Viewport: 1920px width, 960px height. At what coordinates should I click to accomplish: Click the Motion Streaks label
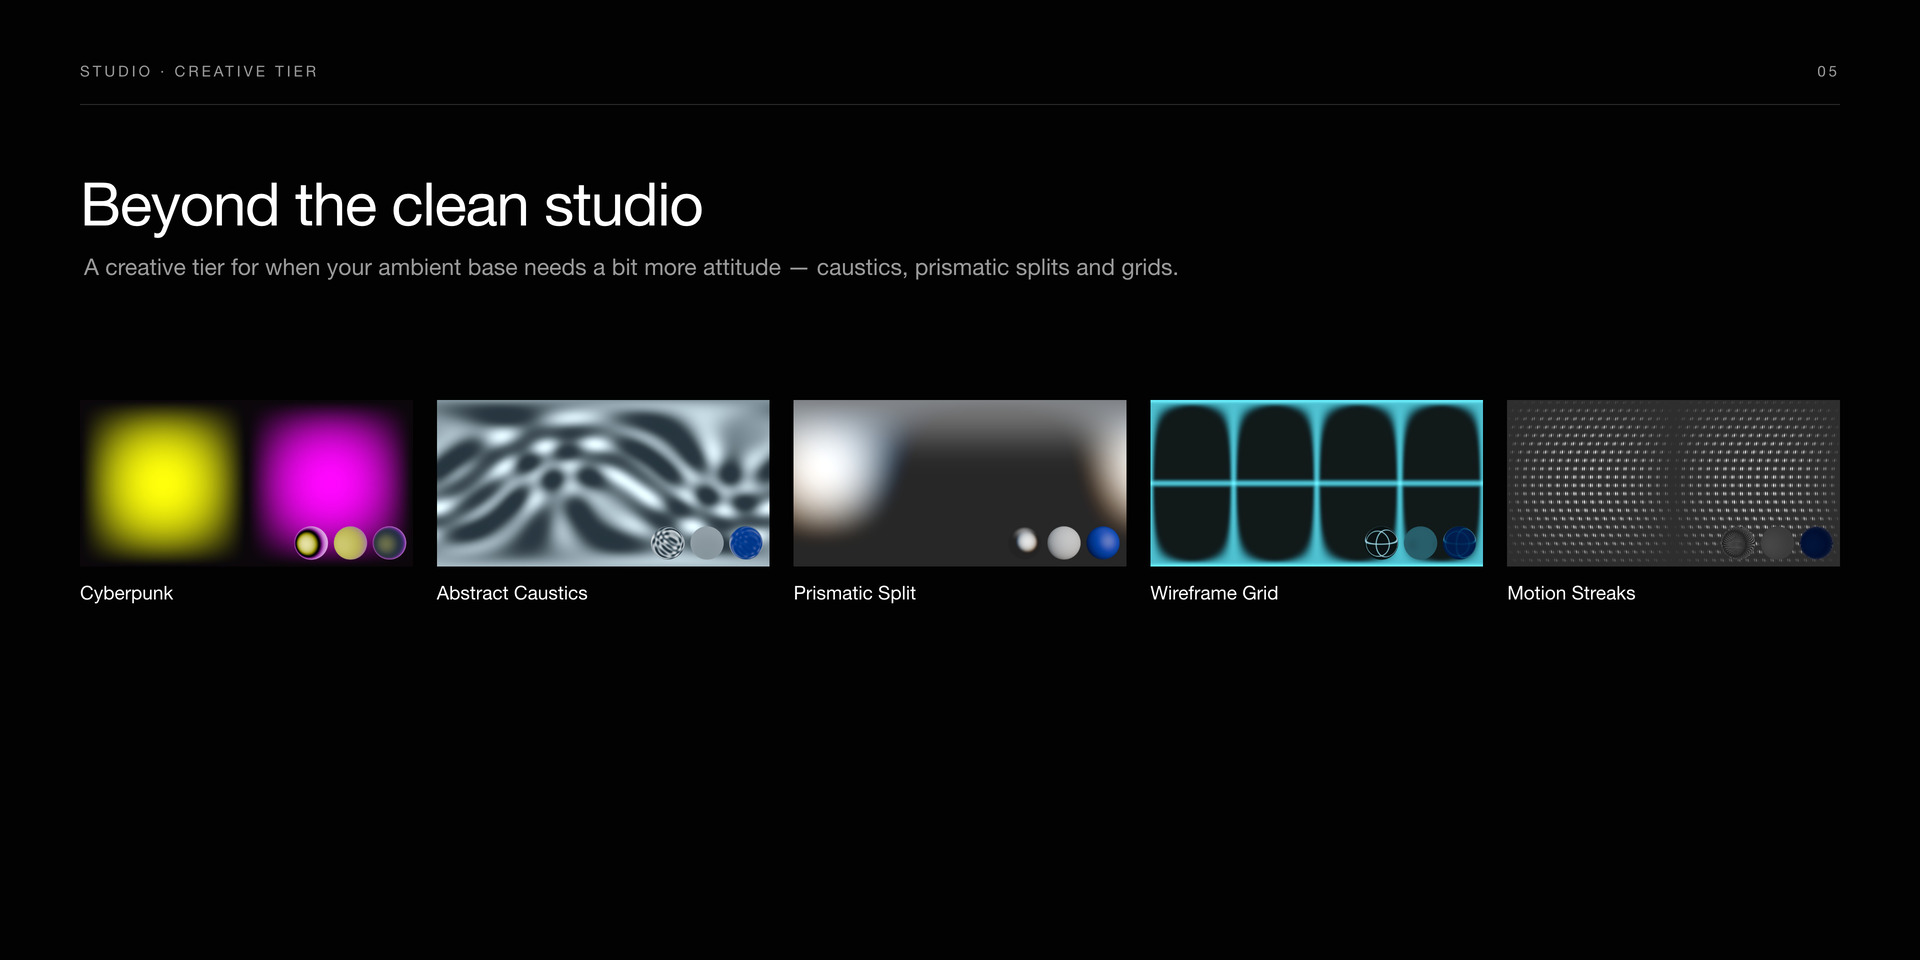tap(1571, 593)
